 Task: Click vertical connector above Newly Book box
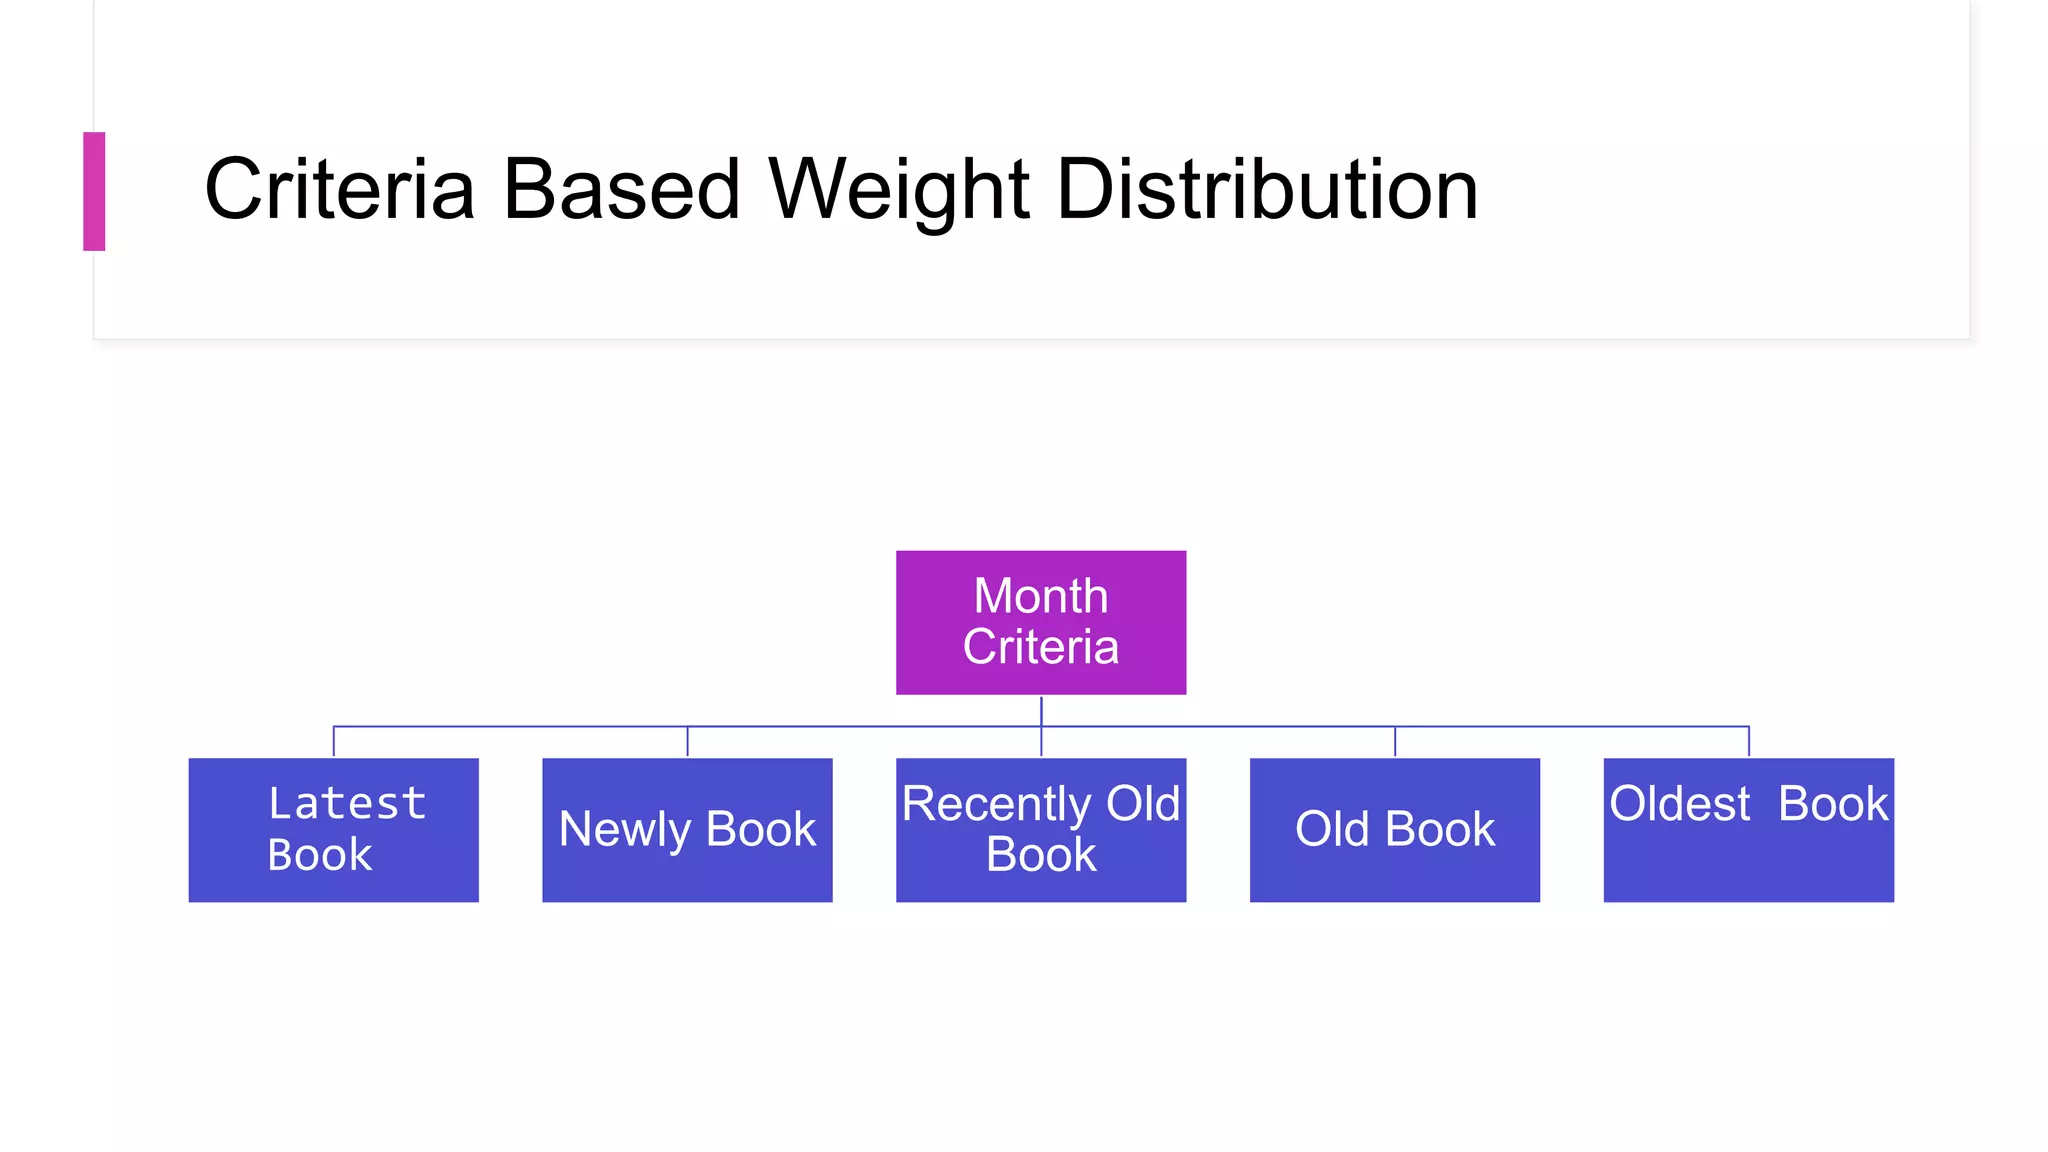click(x=687, y=742)
